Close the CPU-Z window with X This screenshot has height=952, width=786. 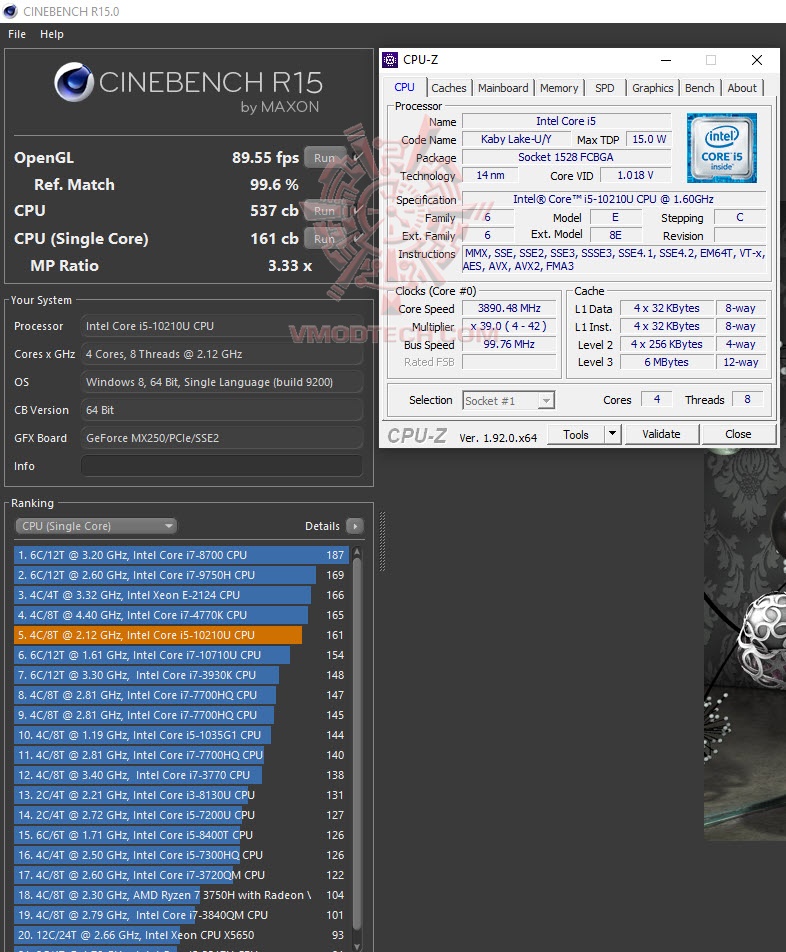pos(757,60)
